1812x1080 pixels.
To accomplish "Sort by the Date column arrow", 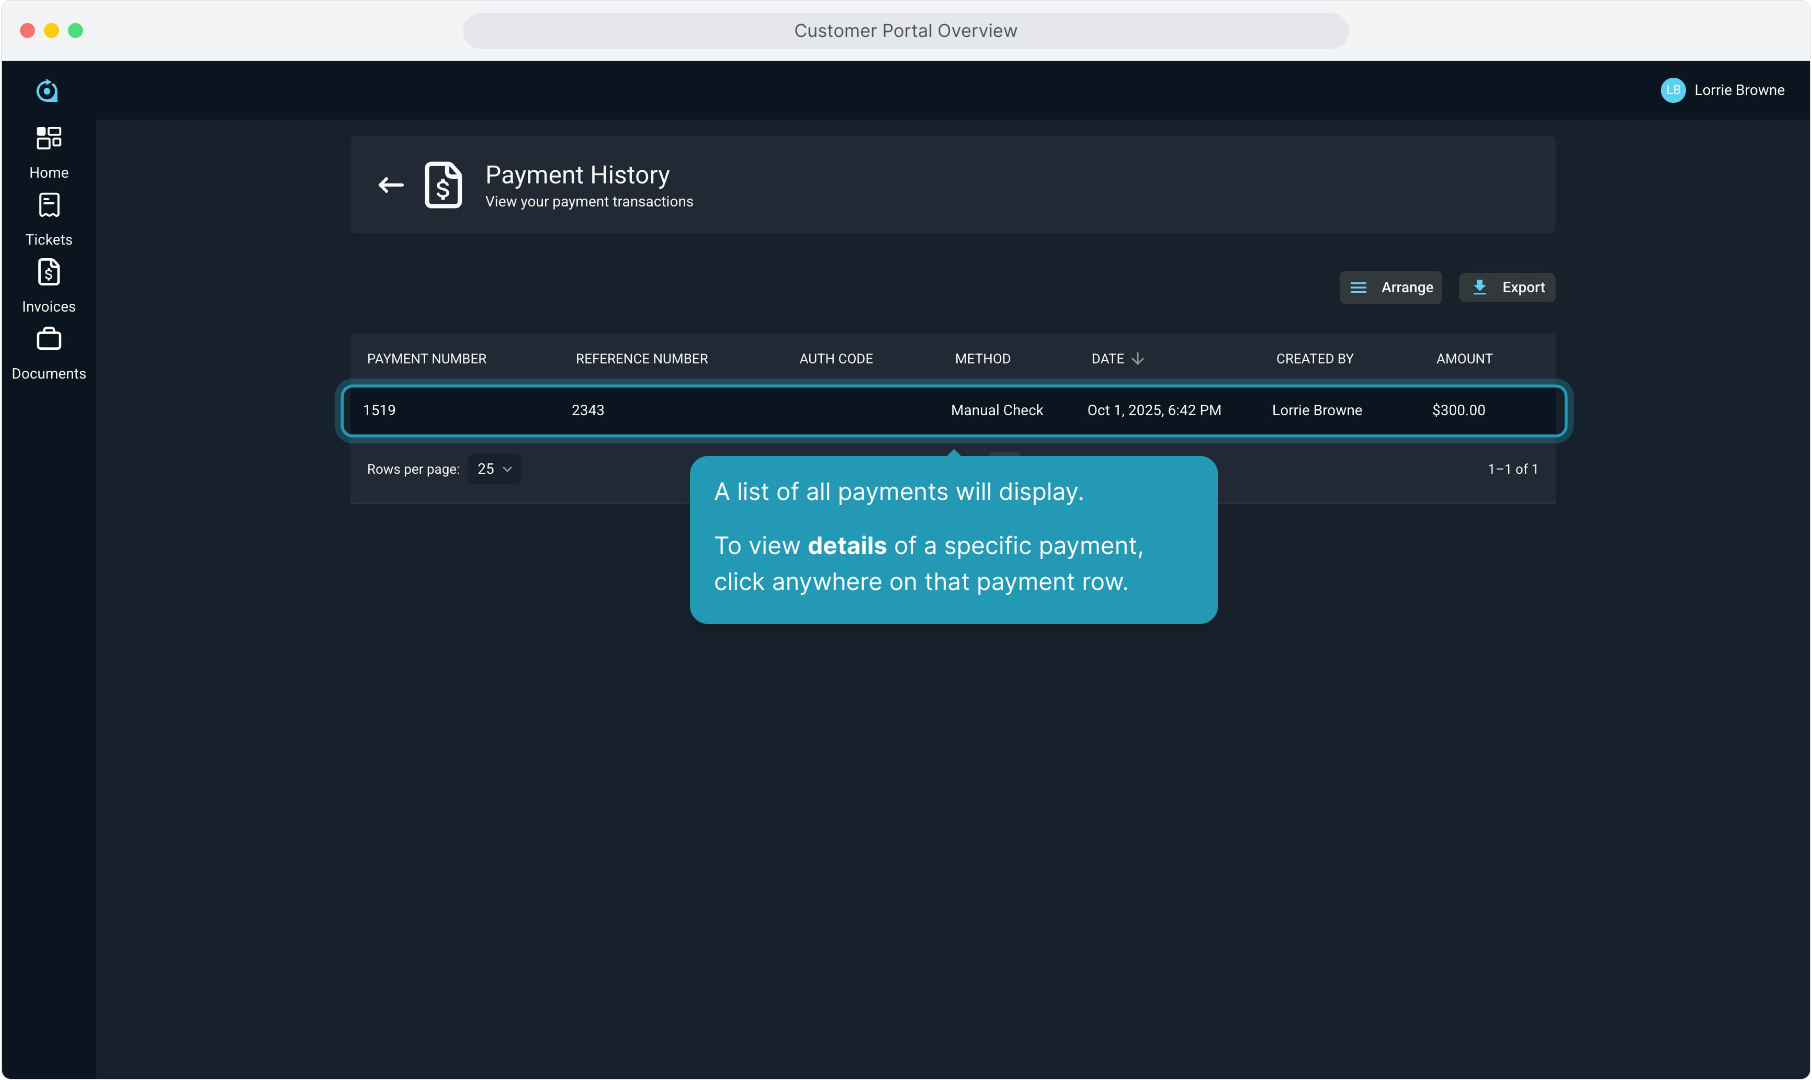I will tap(1137, 359).
